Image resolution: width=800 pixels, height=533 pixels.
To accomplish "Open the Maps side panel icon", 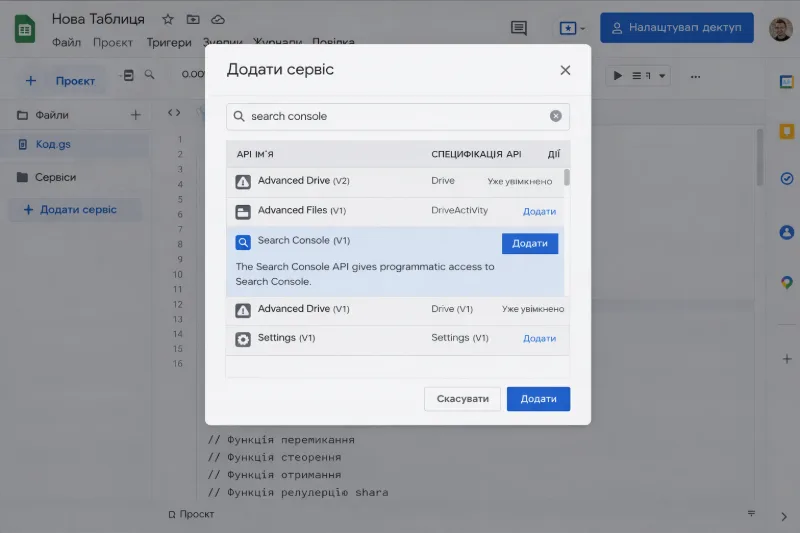I will (x=786, y=283).
